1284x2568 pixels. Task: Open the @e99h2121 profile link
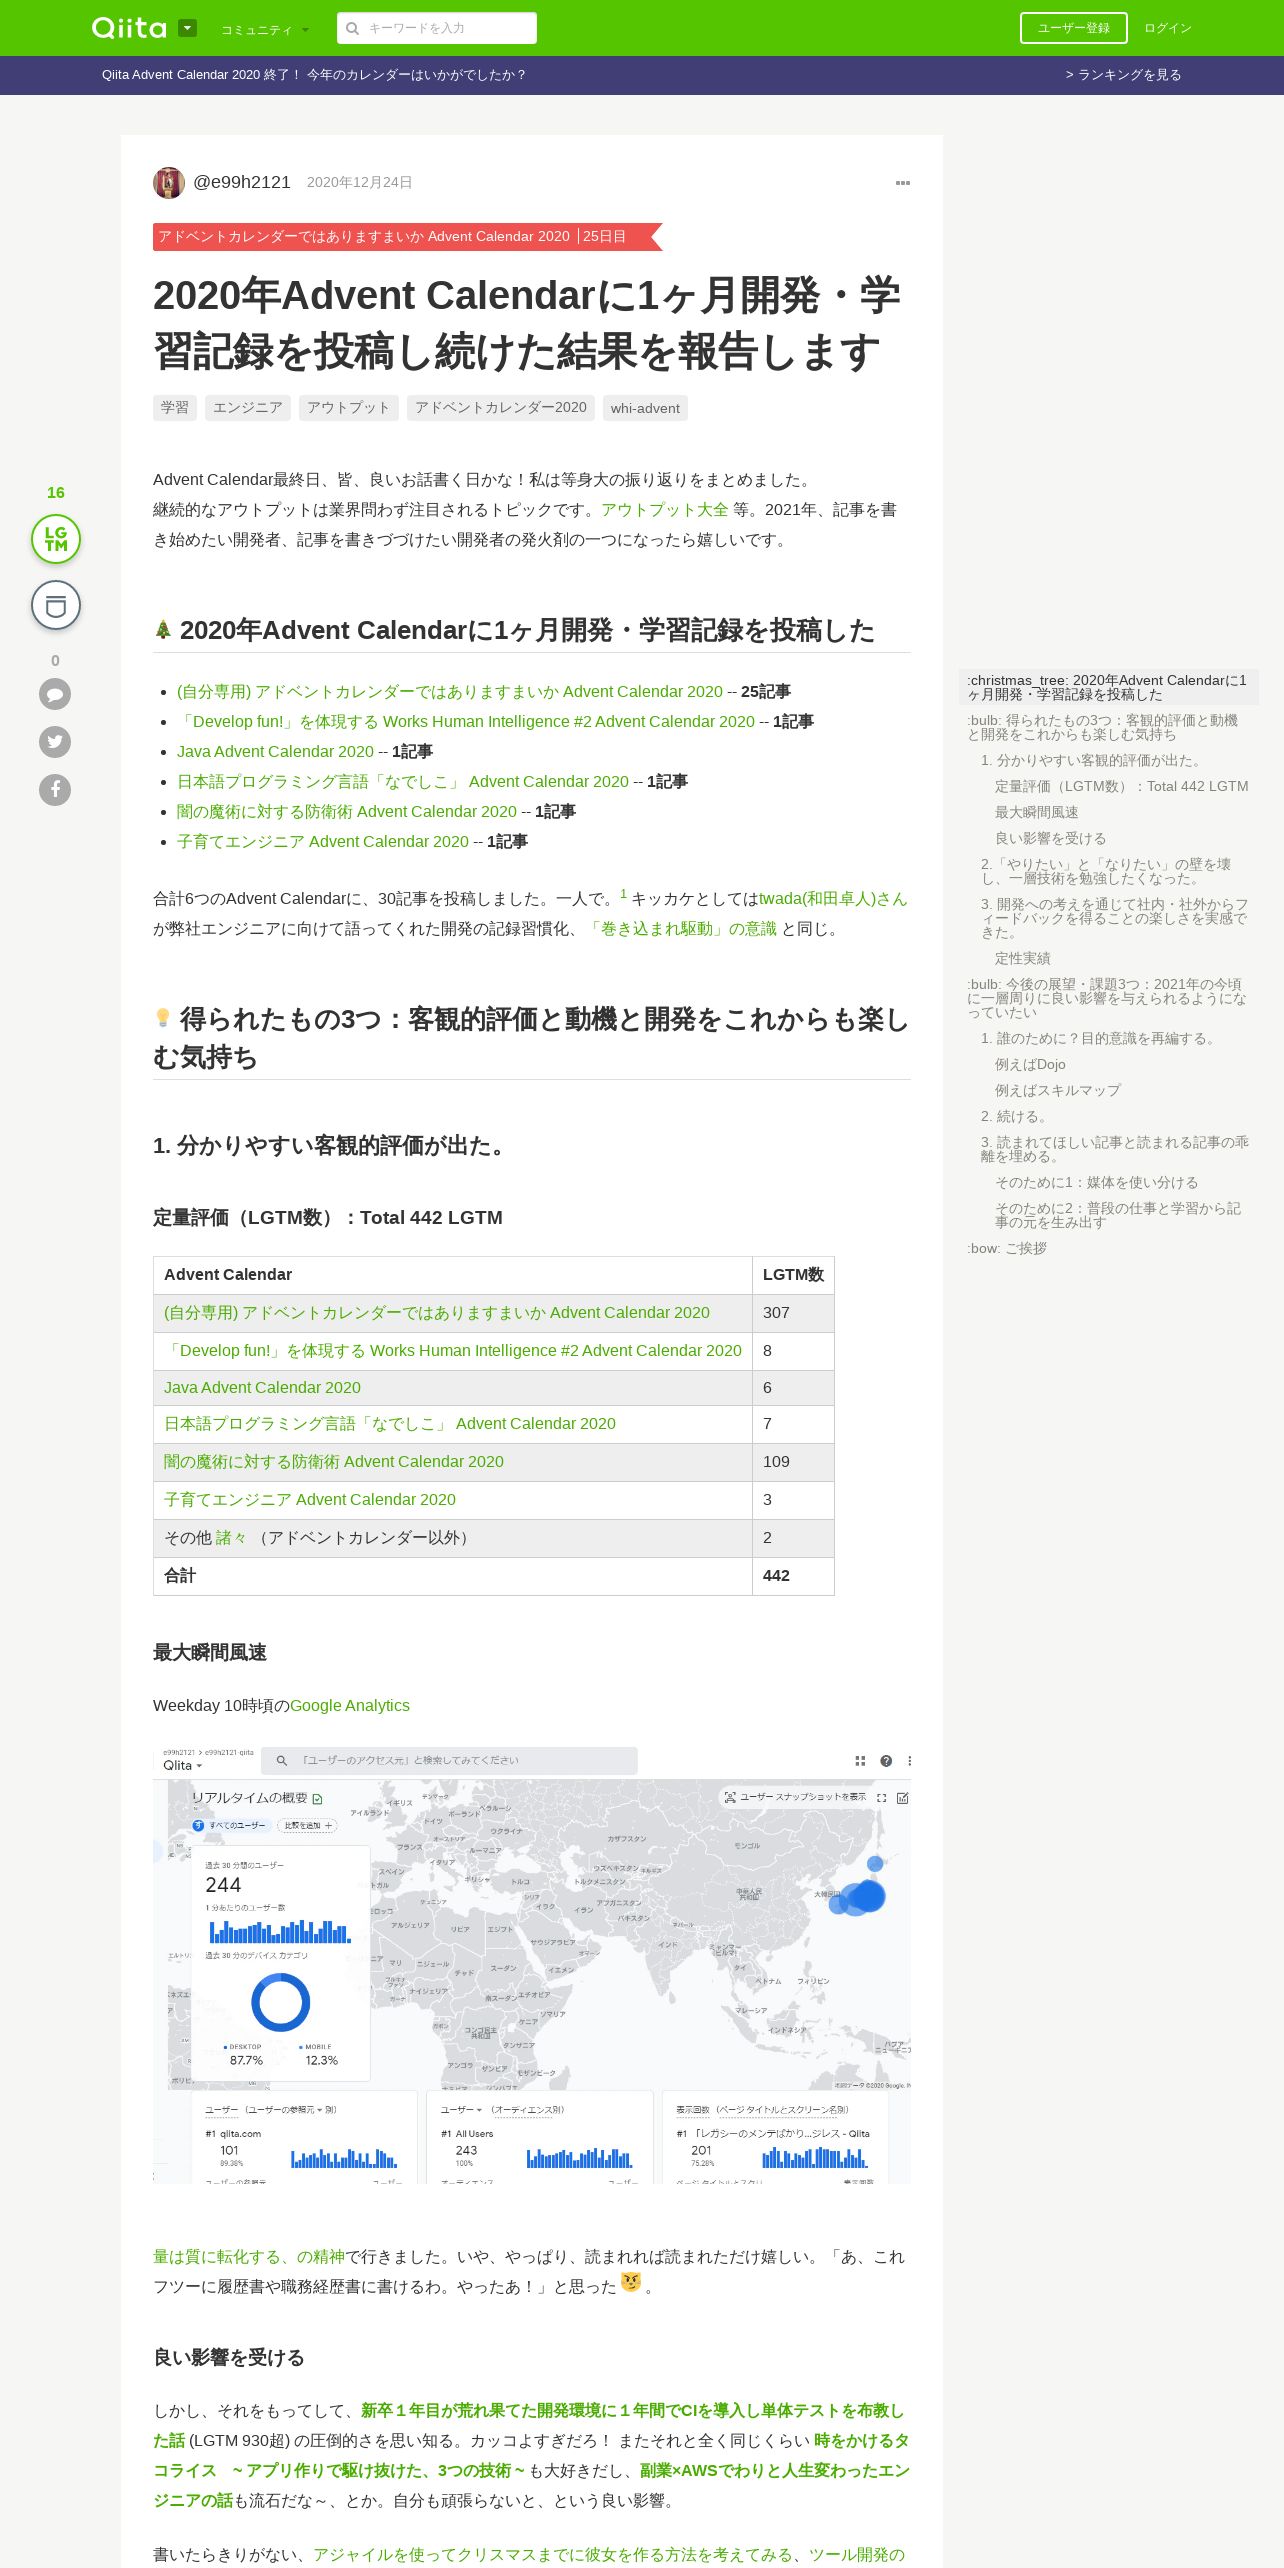click(x=242, y=182)
